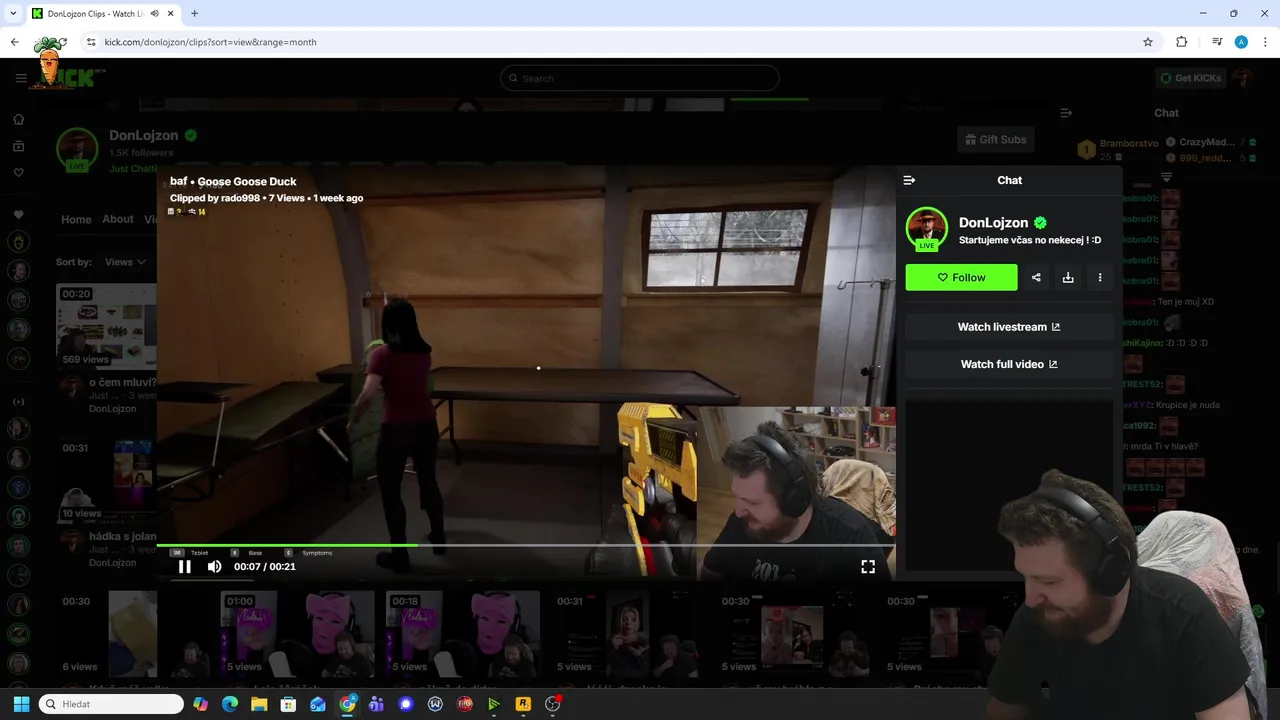Go to Kick home sidebar icon
The image size is (1280, 720).
tap(18, 120)
